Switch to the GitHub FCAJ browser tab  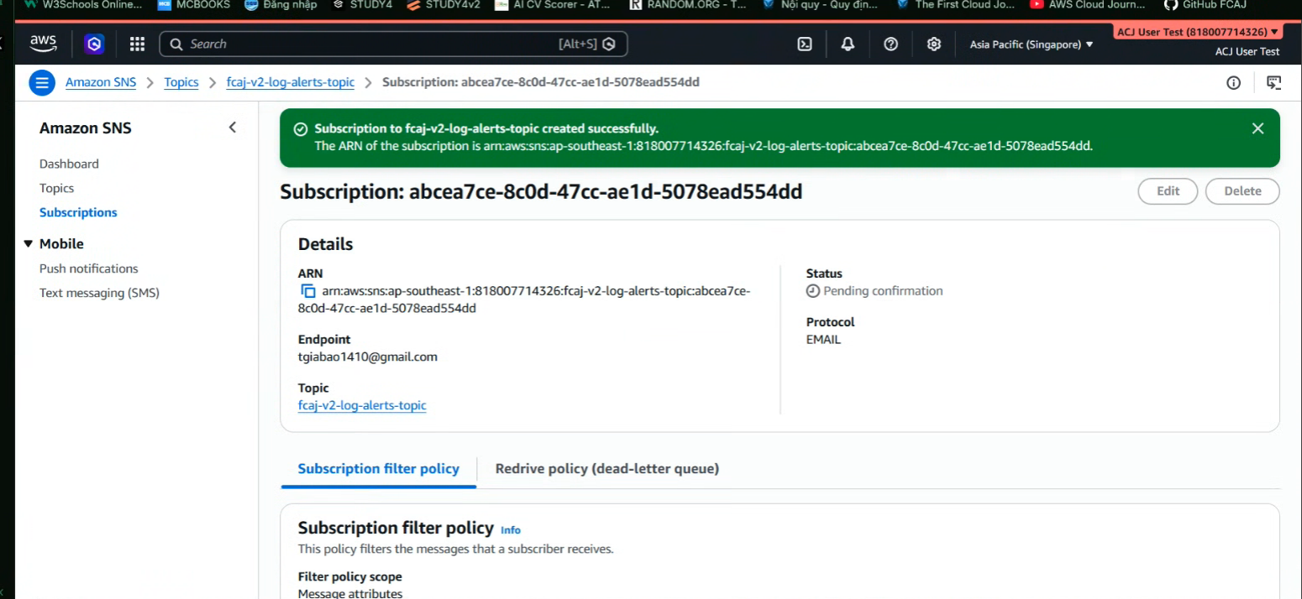(x=1205, y=5)
